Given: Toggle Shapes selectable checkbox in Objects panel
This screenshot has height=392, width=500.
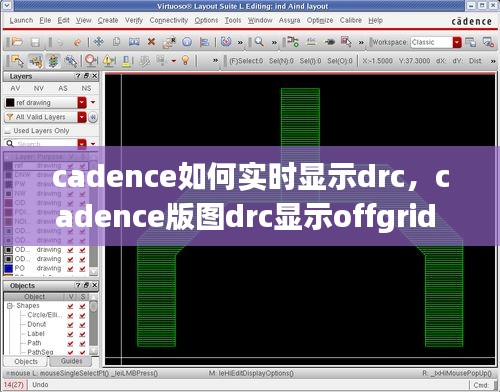Looking at the screenshot, I should [82, 306].
